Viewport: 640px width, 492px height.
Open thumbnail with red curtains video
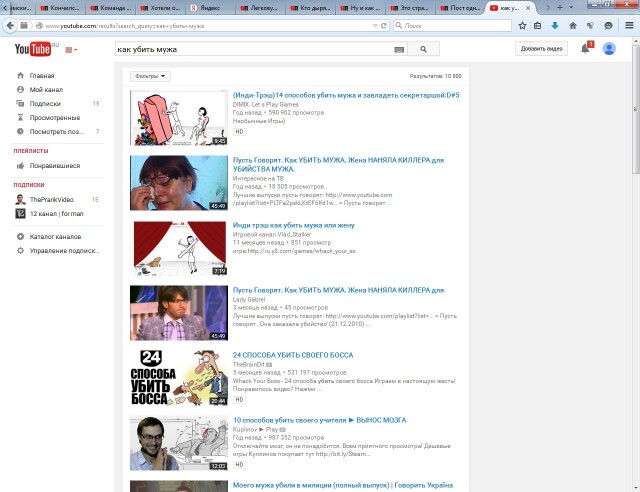point(179,248)
